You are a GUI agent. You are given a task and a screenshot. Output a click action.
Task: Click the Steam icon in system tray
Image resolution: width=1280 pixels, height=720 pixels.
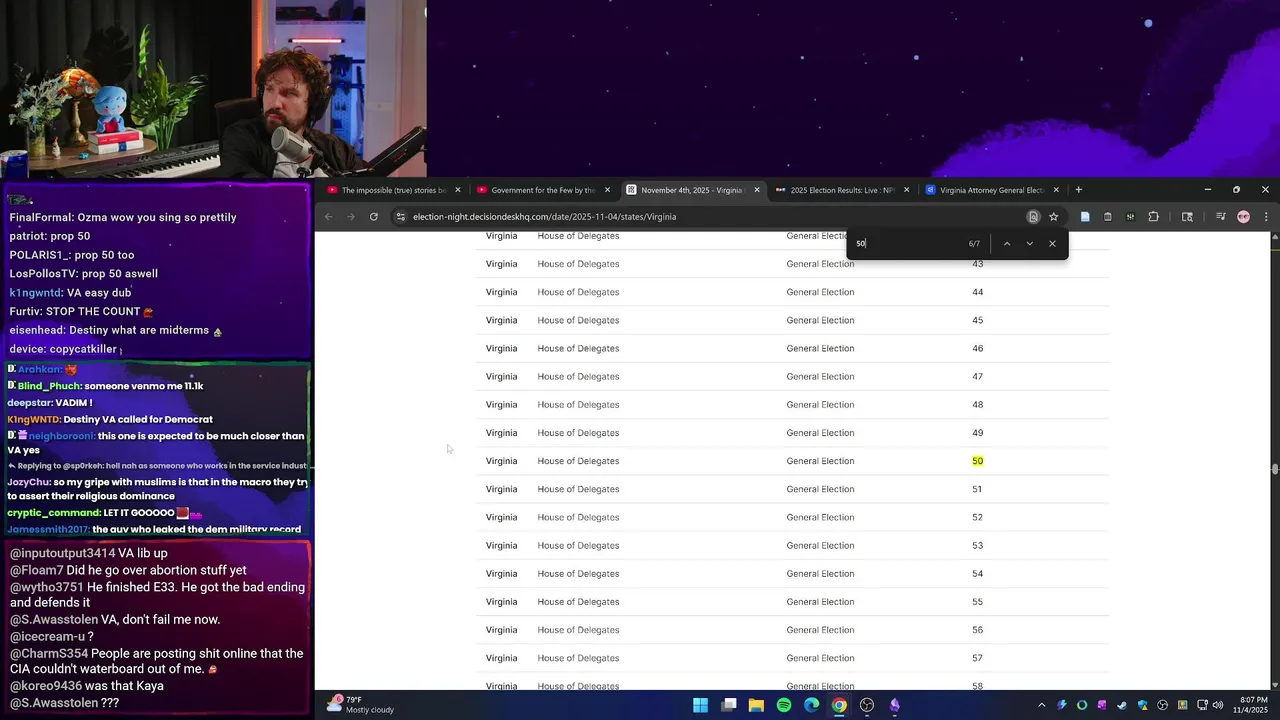click(1122, 705)
